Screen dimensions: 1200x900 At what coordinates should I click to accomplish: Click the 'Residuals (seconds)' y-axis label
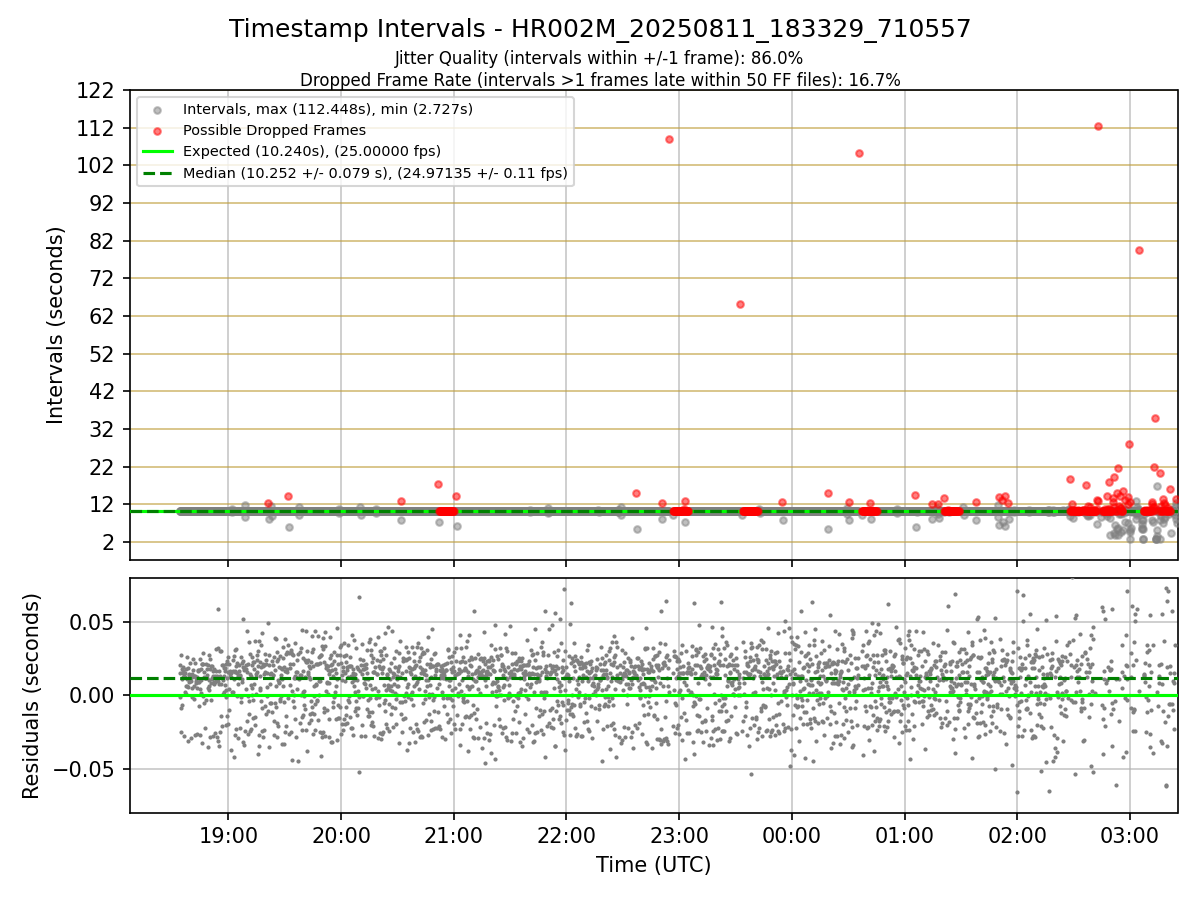32,696
